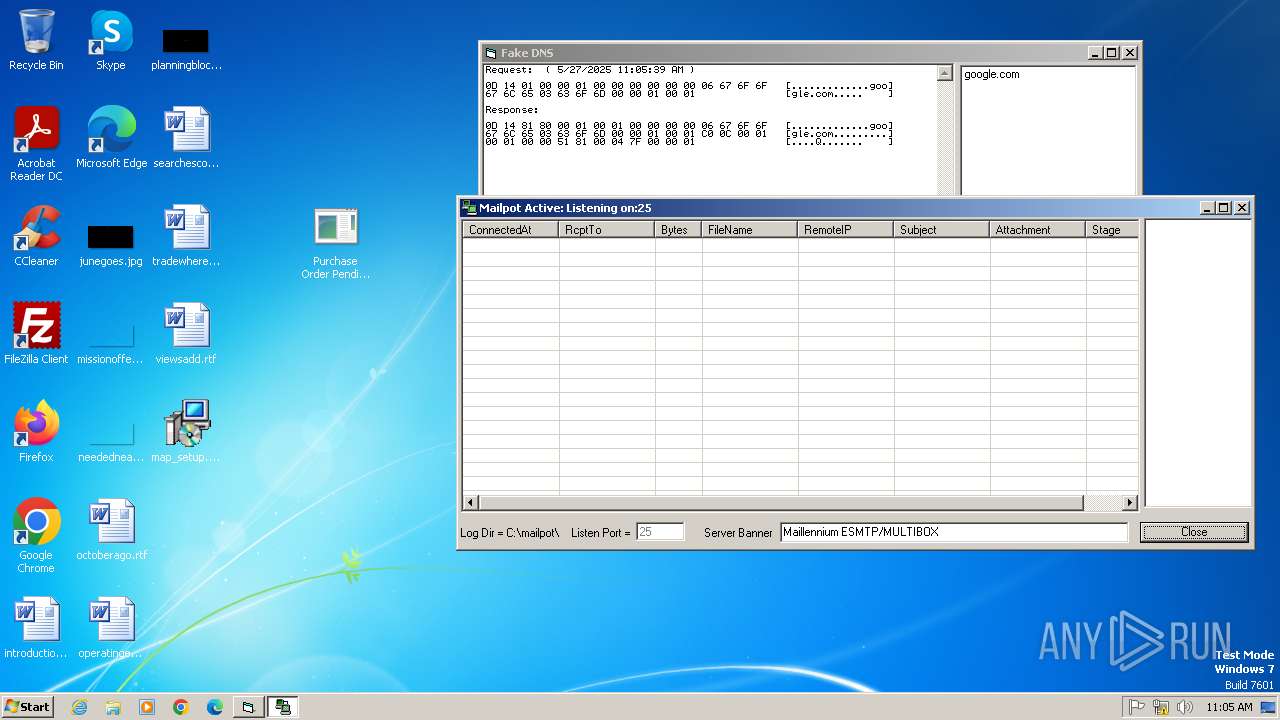Screen dimensions: 1280x720
Task: Open the operatinge Word document
Action: point(111,627)
